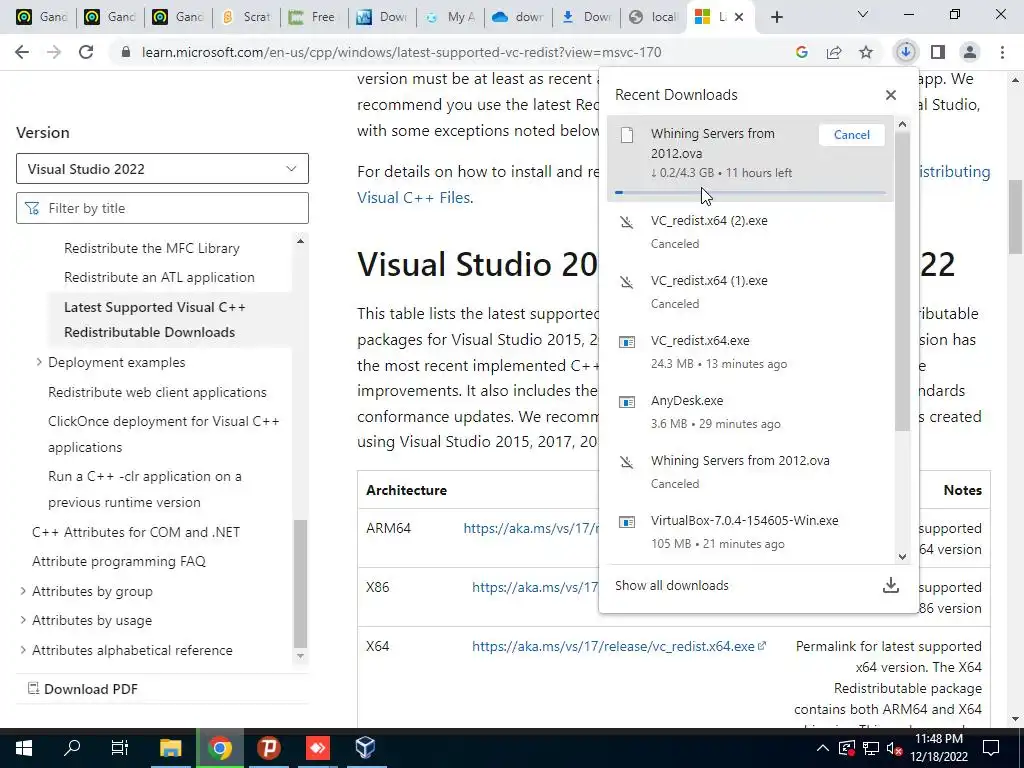Image resolution: width=1024 pixels, height=768 pixels.
Task: Open VC_redist.x64.exe completed download
Action: pos(750,351)
